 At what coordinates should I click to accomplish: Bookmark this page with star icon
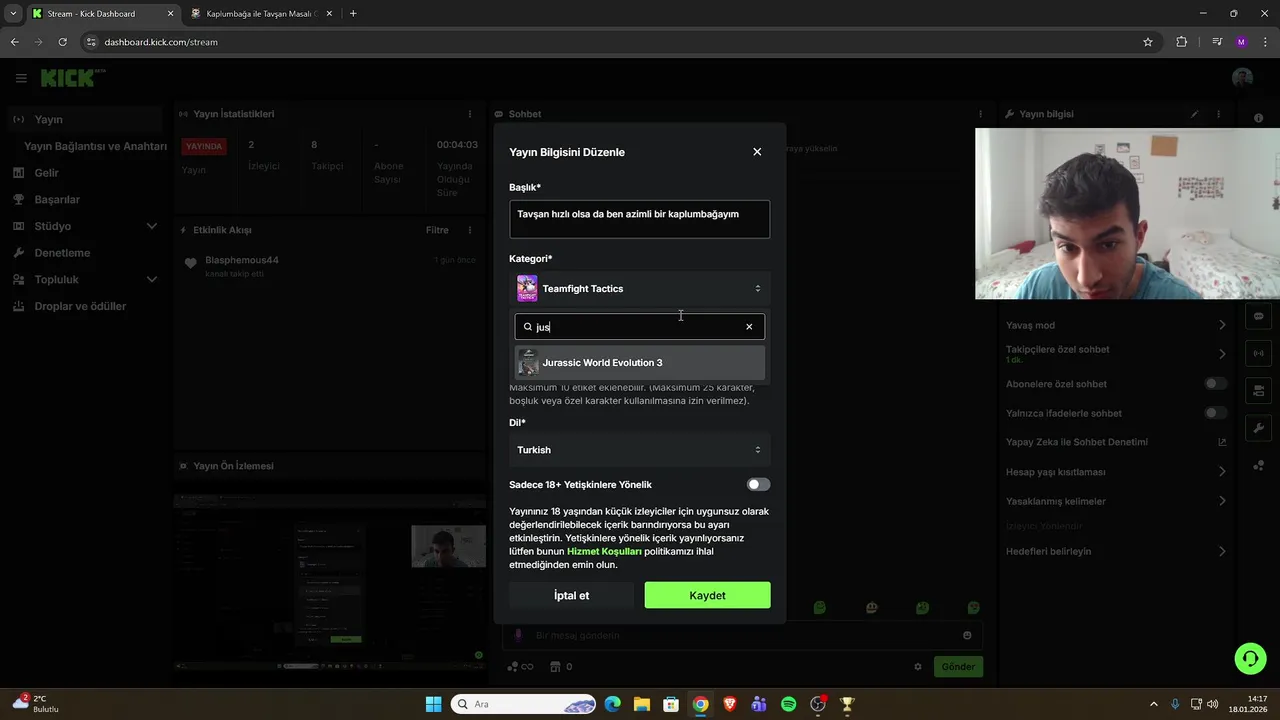1148,42
